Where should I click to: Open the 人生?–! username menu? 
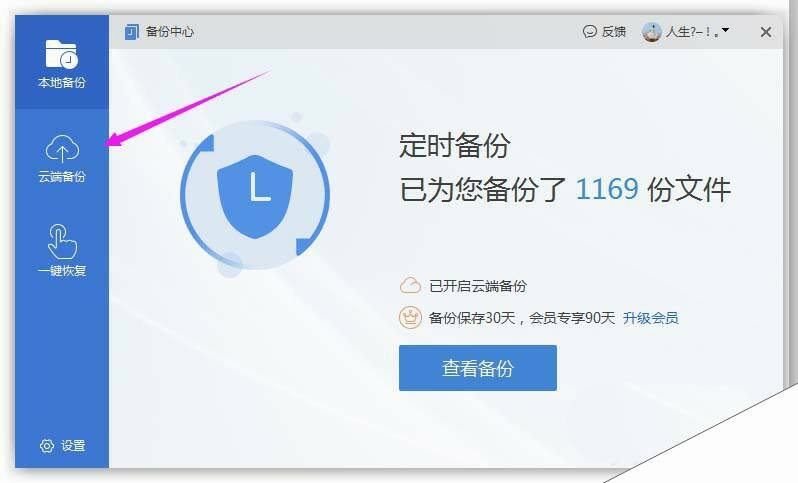pyautogui.click(x=691, y=32)
